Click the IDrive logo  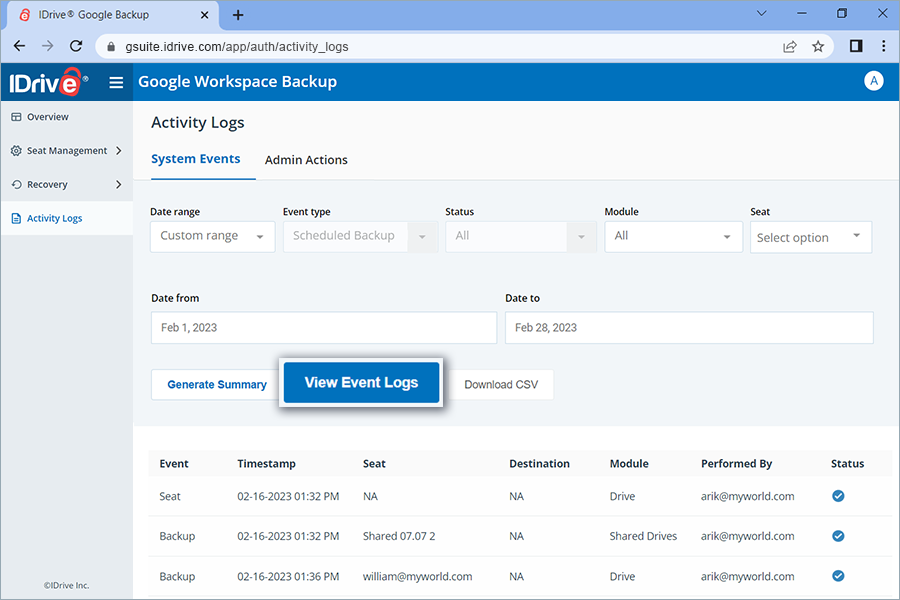45,82
